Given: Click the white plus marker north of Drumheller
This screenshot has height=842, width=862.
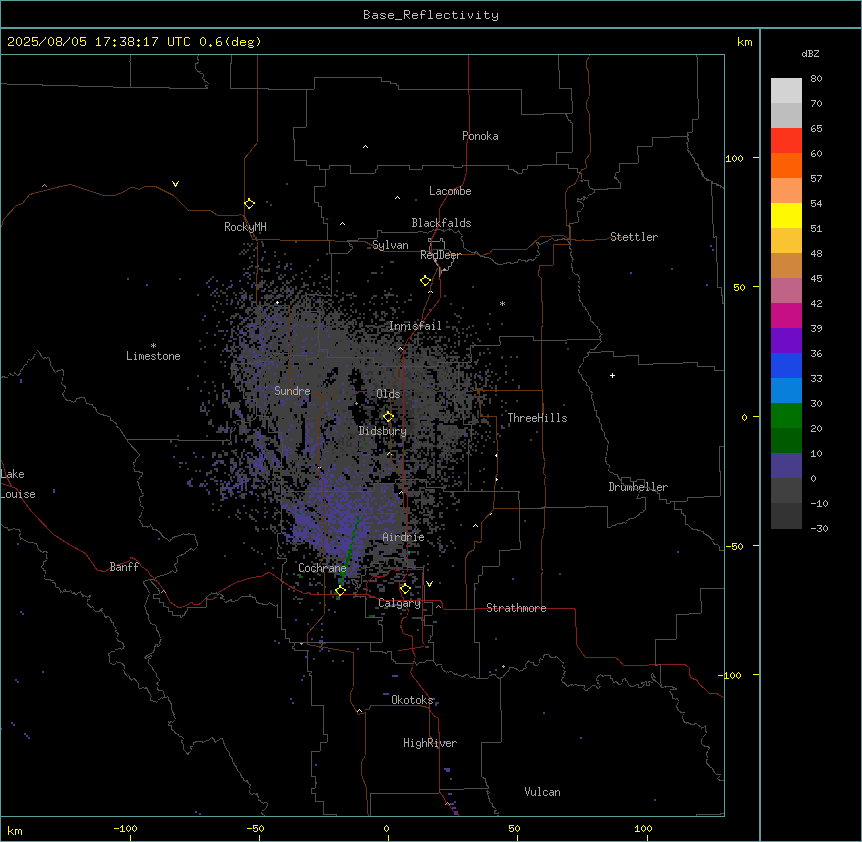Looking at the screenshot, I should click(612, 375).
